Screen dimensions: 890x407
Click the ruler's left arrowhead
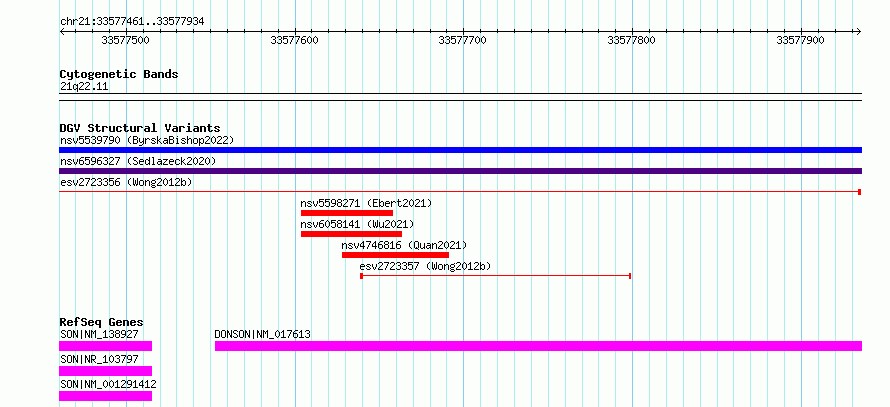[62, 32]
